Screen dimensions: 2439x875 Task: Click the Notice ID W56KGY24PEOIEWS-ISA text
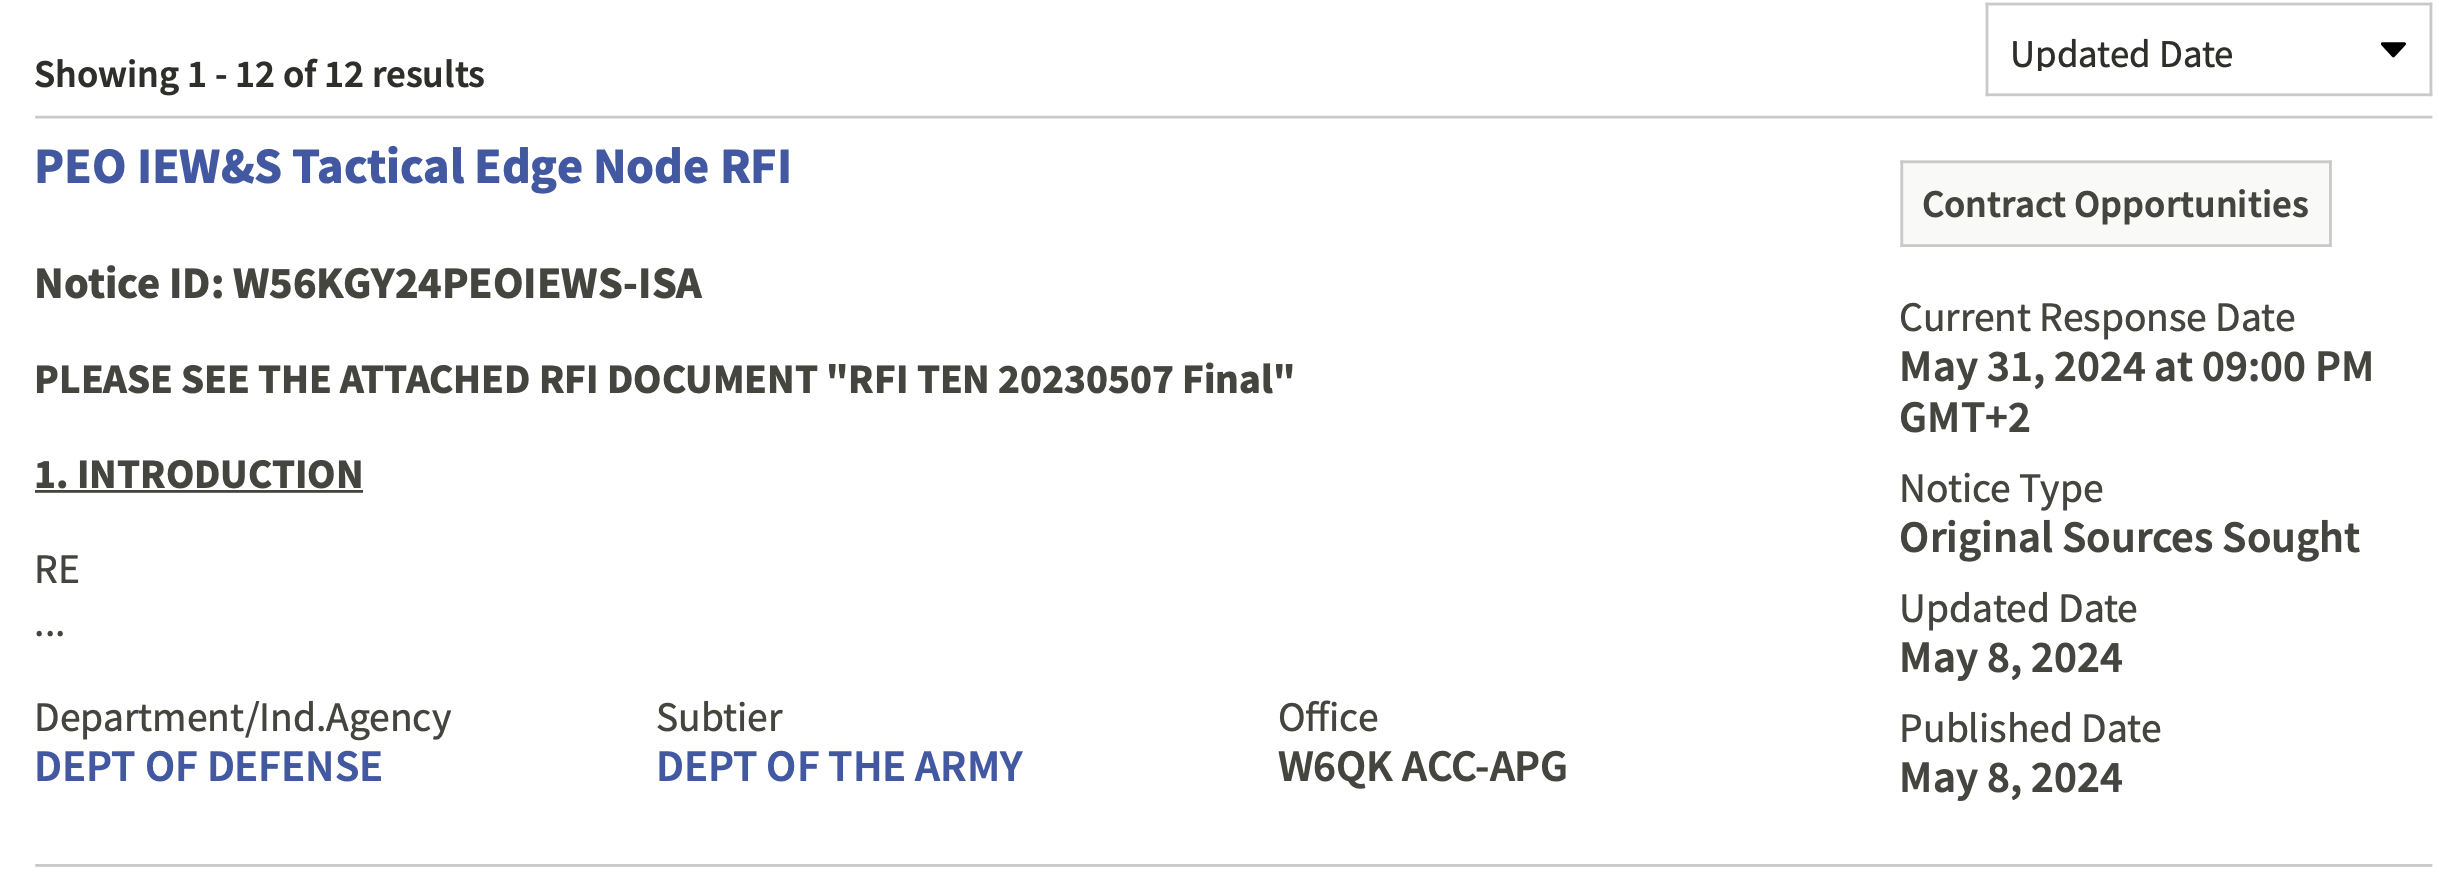(x=368, y=284)
